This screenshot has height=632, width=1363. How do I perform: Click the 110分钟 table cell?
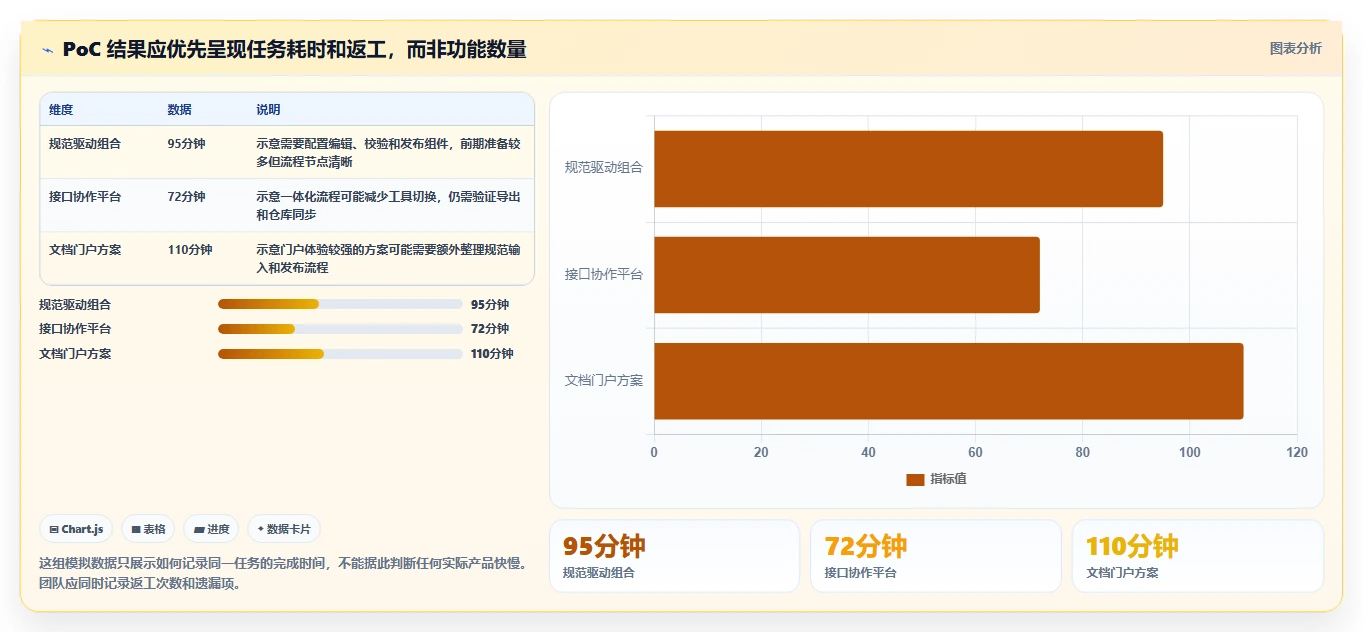point(190,250)
